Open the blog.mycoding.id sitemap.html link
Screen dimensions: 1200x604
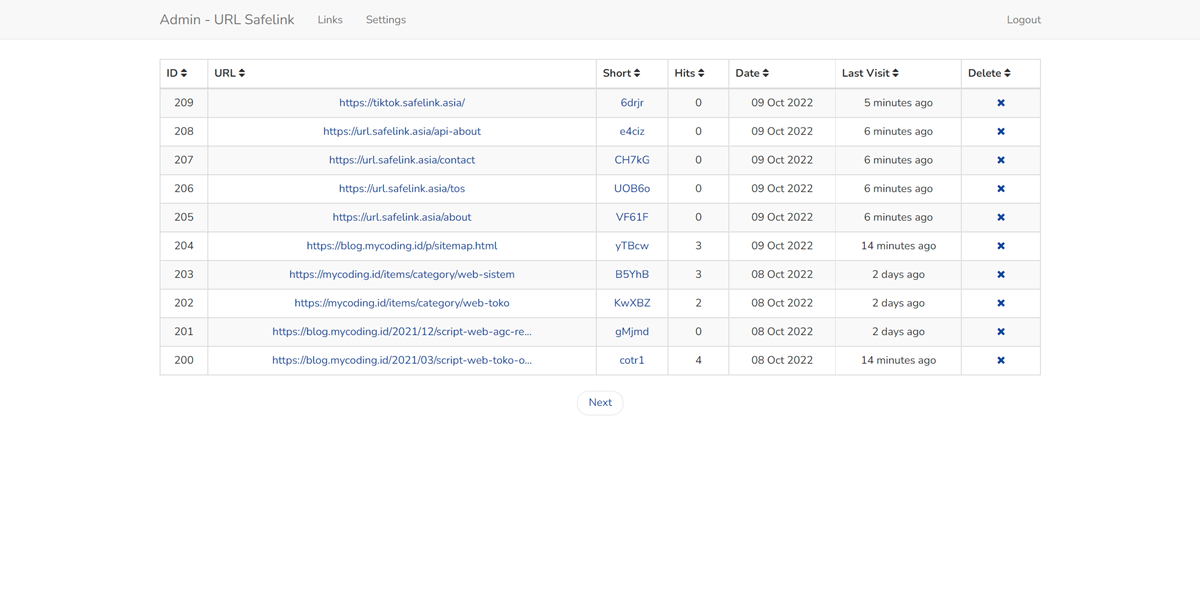tap(402, 246)
